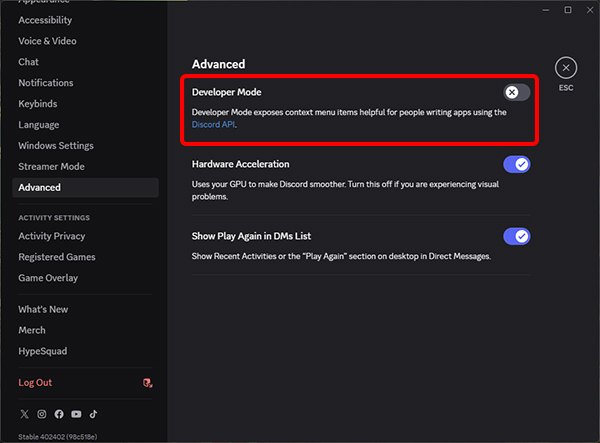The image size is (600, 443).
Task: Click the Show Play Again in DMs List label
Action: pyautogui.click(x=251, y=236)
